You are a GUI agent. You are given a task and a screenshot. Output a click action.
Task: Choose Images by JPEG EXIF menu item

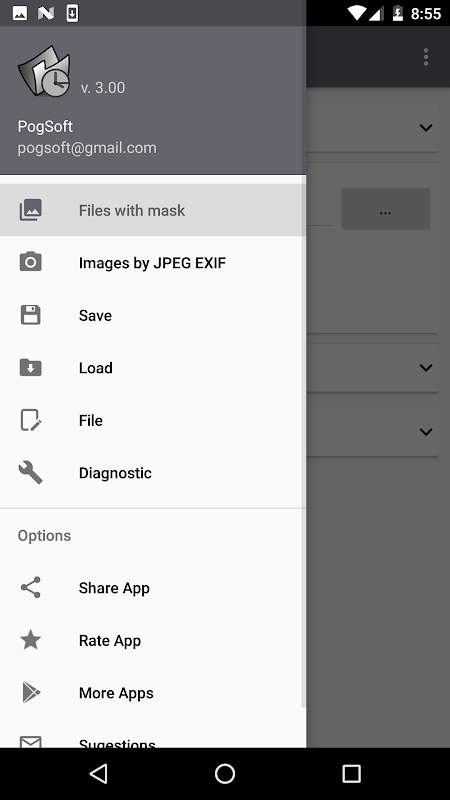(153, 262)
